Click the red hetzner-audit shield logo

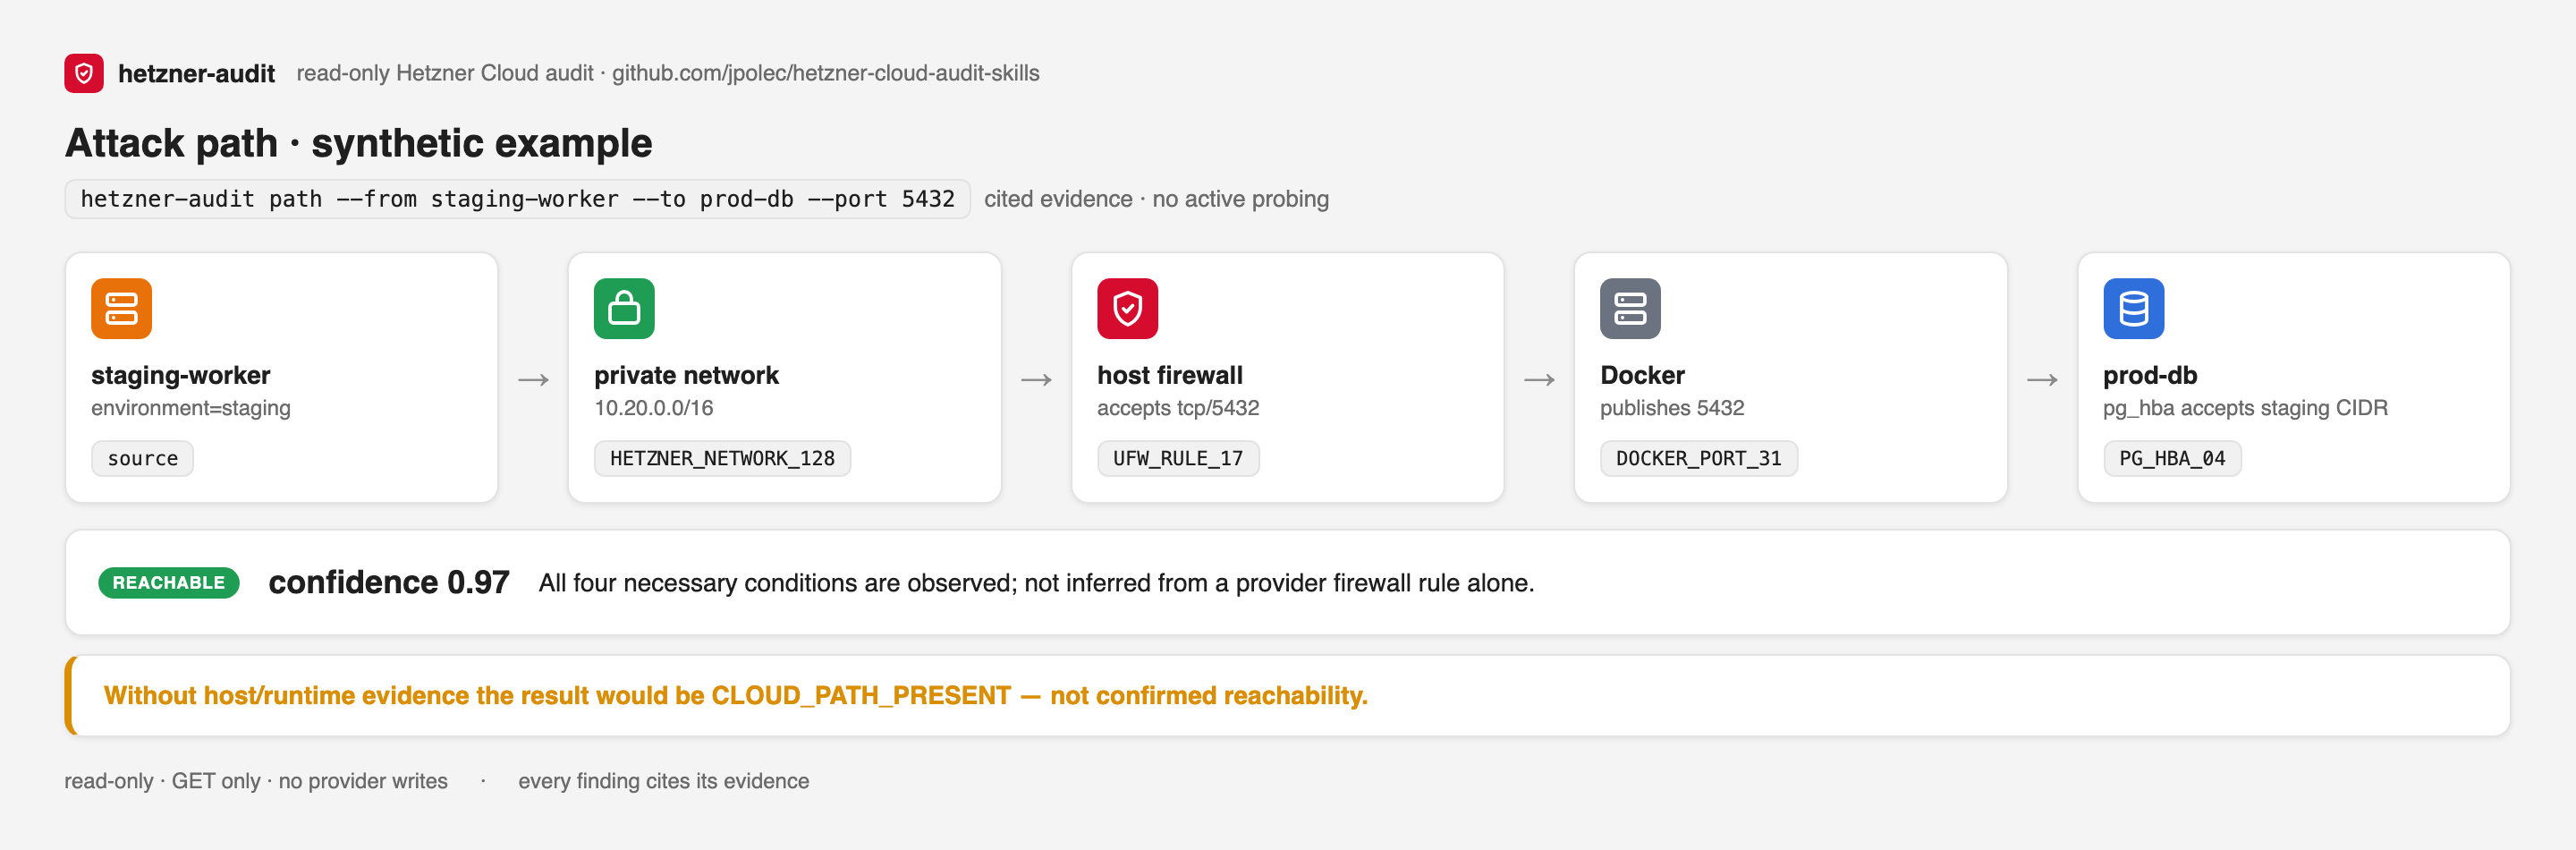84,73
